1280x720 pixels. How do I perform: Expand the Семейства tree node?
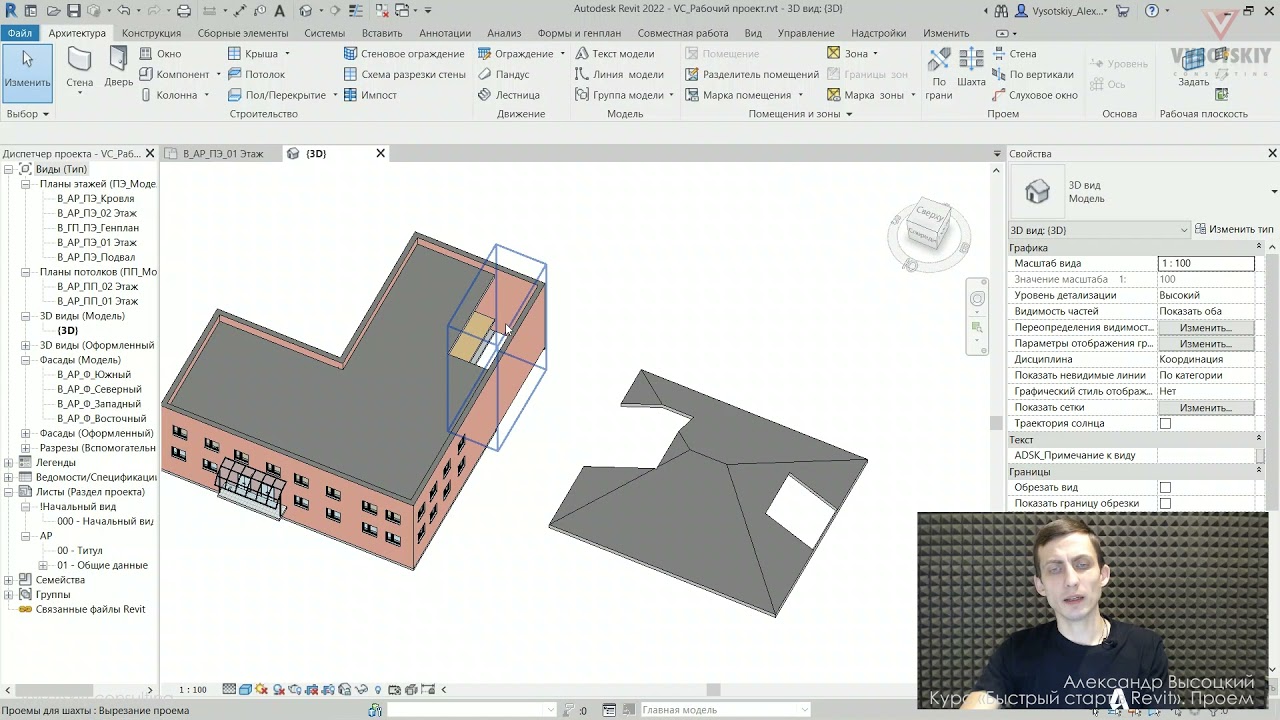[x=9, y=580]
